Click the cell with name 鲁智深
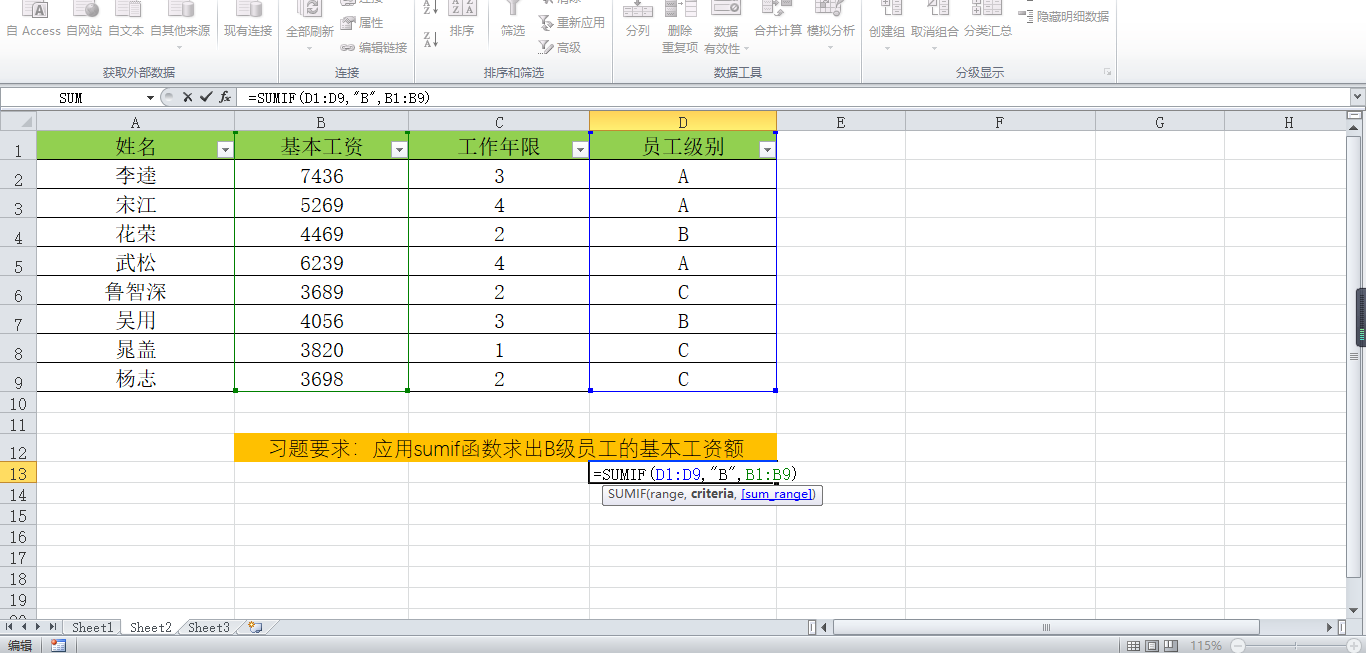 (136, 292)
